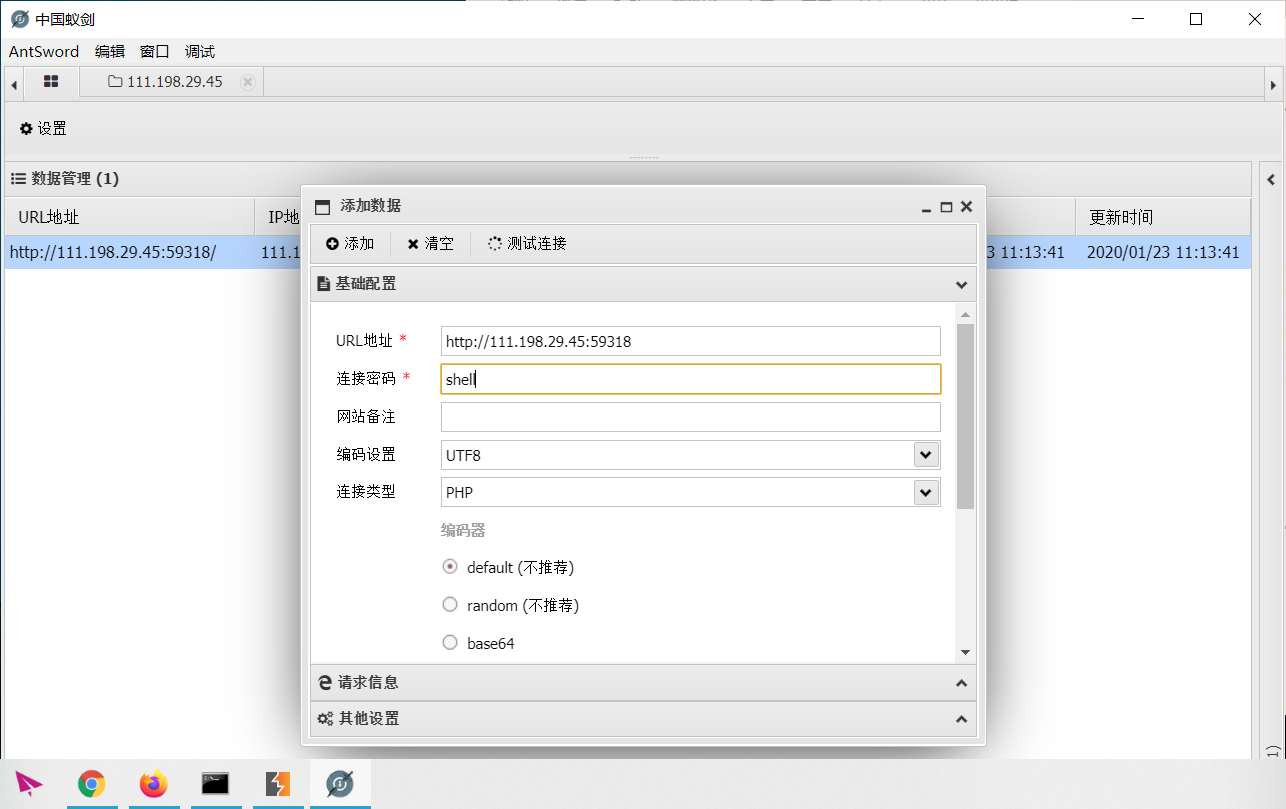Click the 基础配置 document icon

[x=323, y=284]
